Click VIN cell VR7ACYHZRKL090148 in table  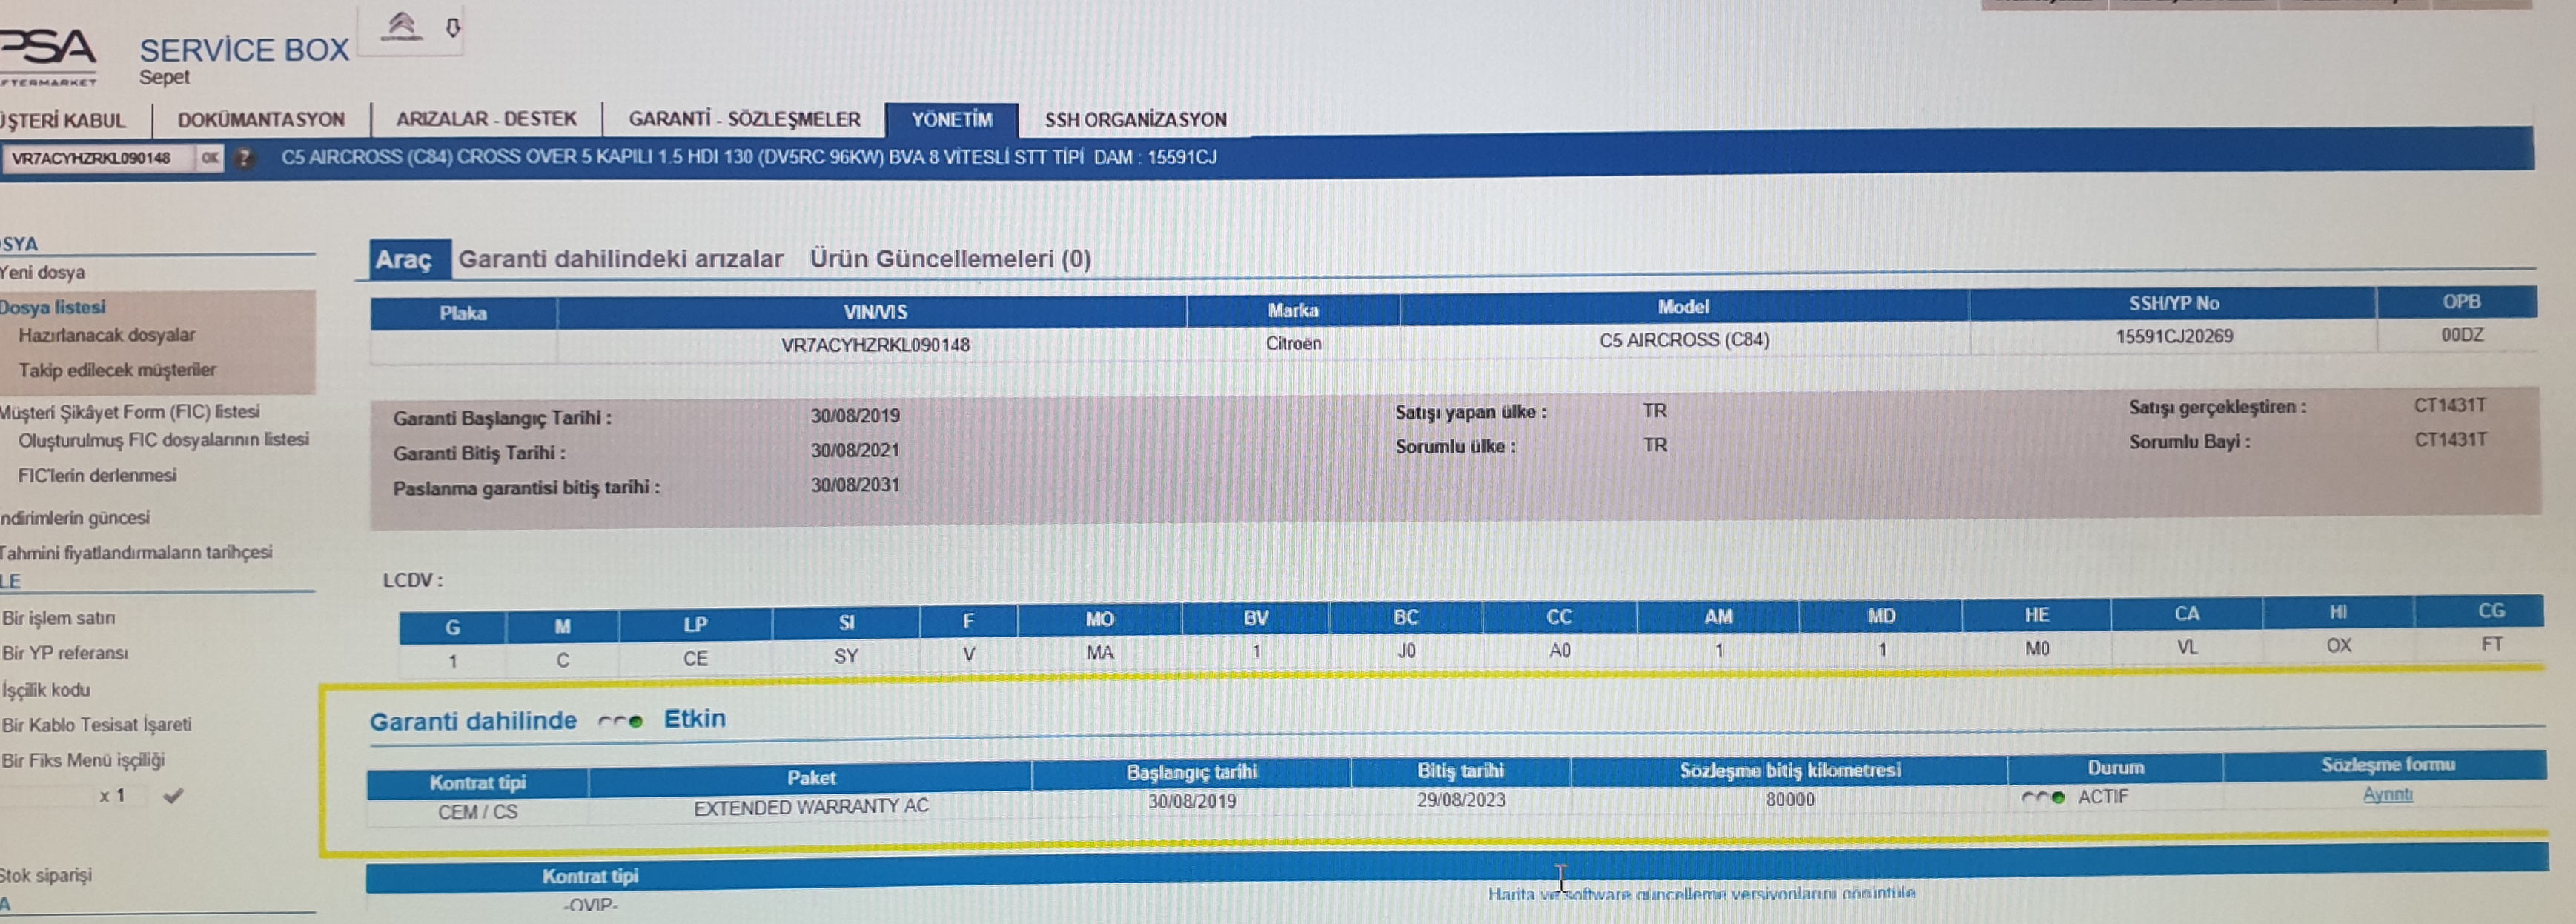coord(875,345)
